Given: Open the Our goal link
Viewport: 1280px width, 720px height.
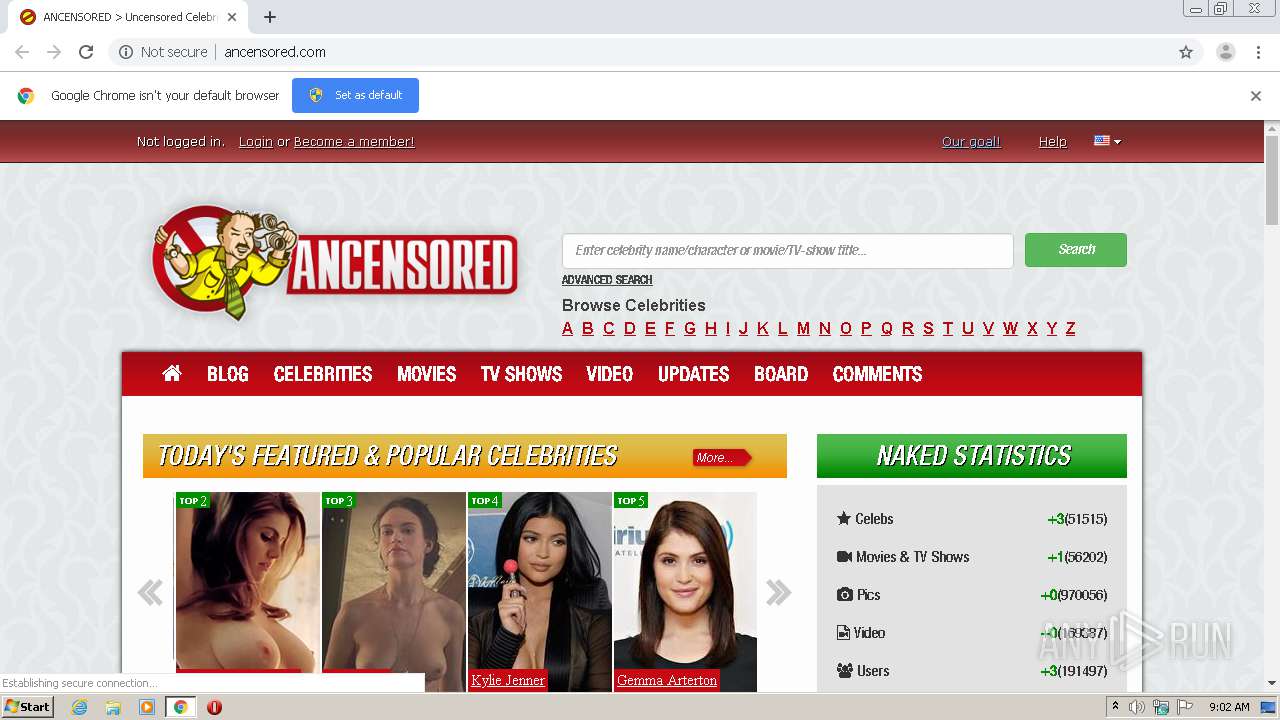Looking at the screenshot, I should click(971, 142).
